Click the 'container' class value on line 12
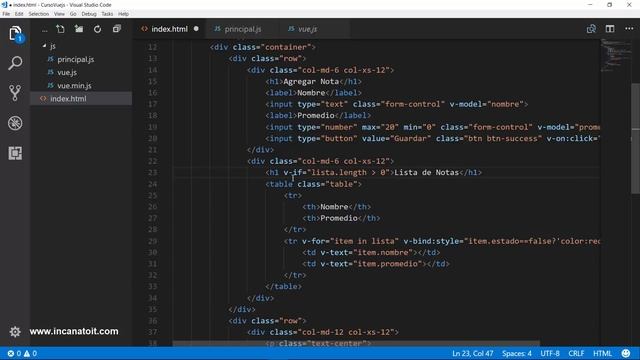Image resolution: width=640 pixels, height=360 pixels. click(286, 47)
